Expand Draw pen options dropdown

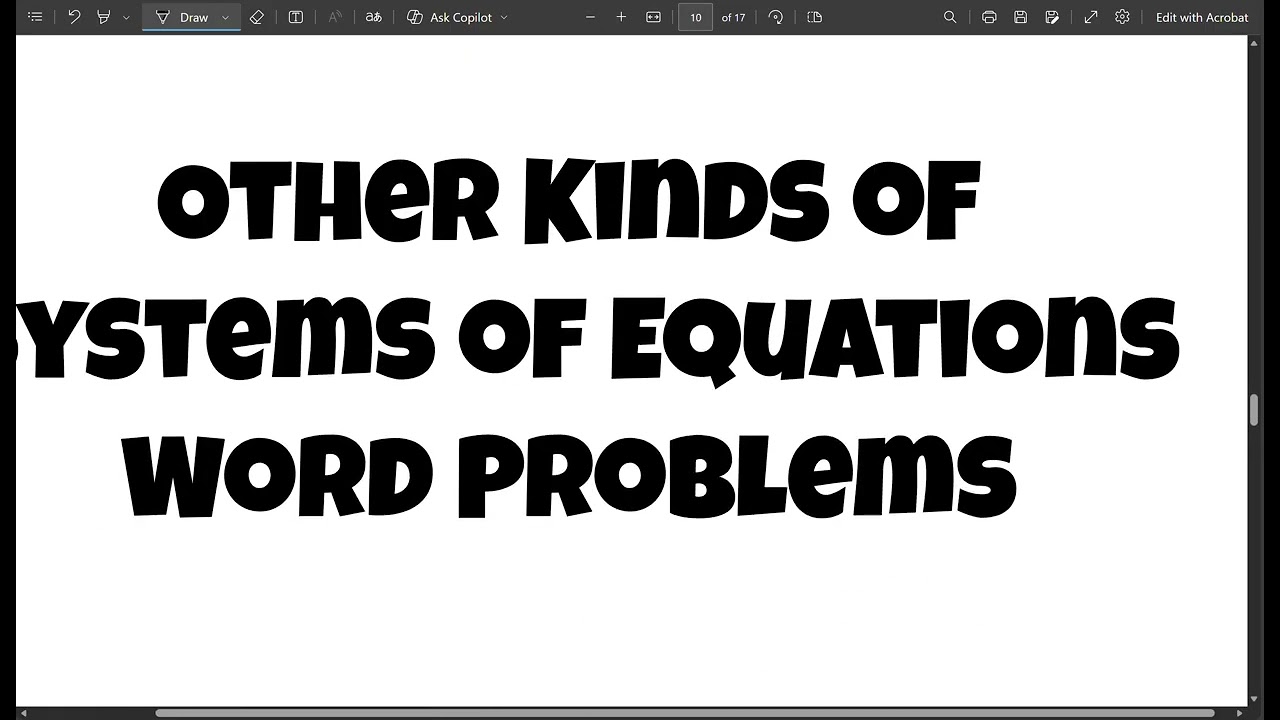tap(225, 17)
